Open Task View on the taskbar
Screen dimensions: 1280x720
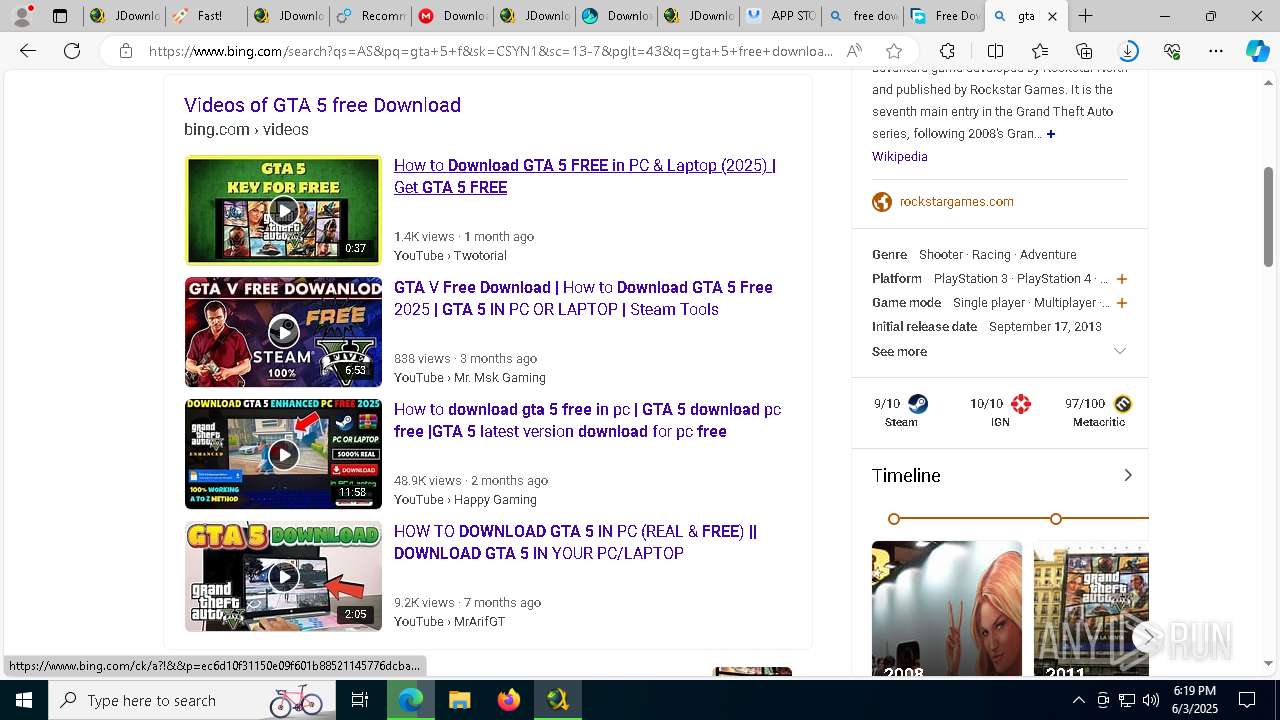[360, 700]
